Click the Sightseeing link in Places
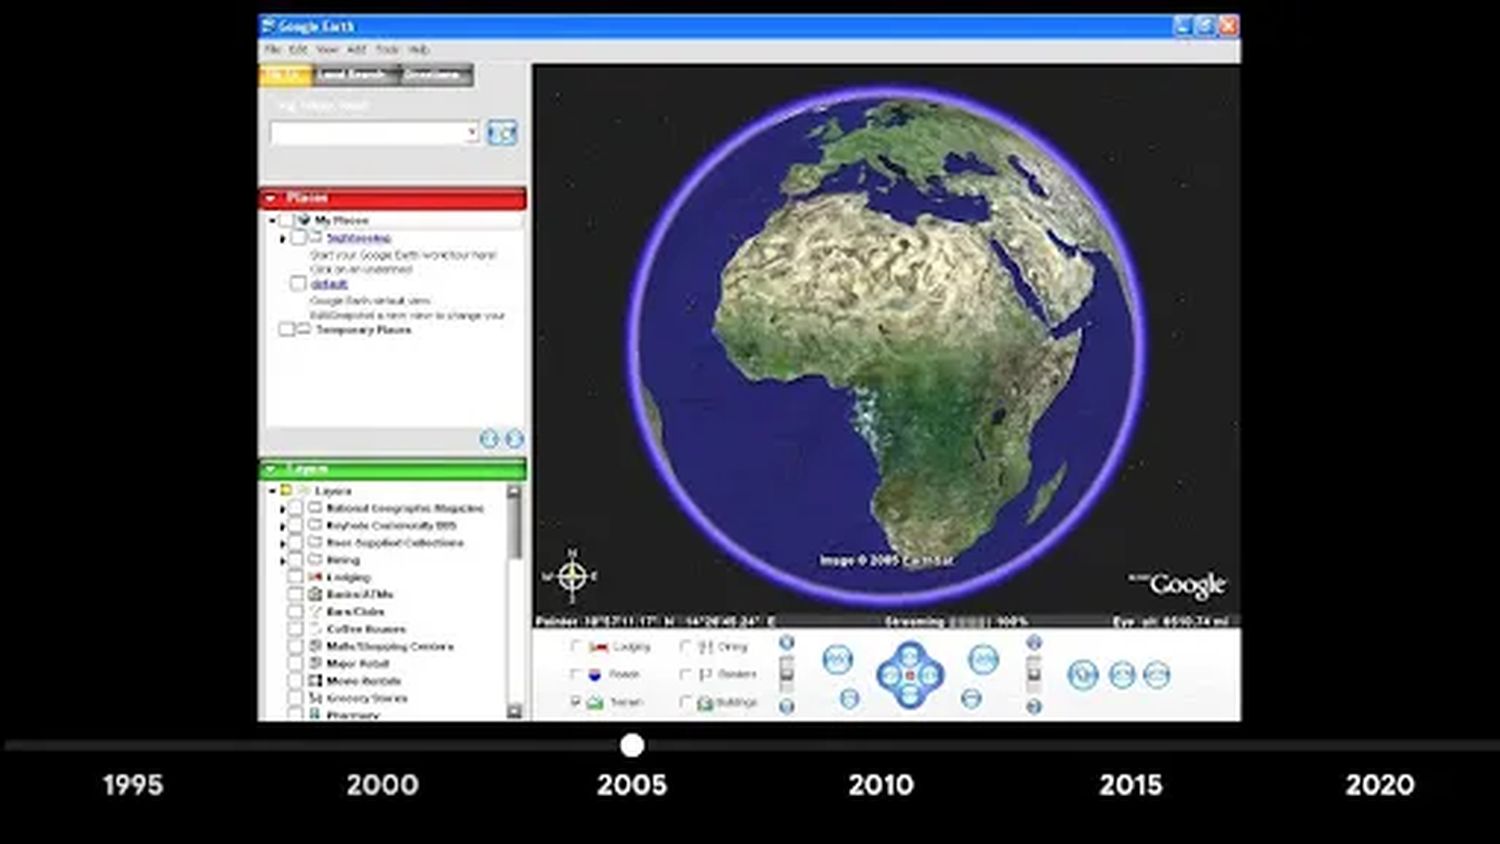Viewport: 1500px width, 844px height. point(358,238)
